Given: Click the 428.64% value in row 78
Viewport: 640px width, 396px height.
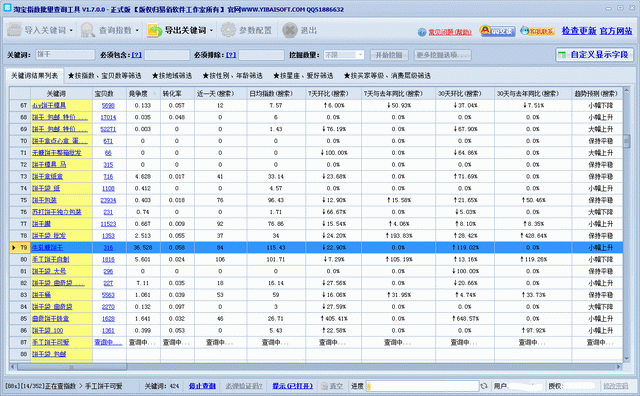Looking at the screenshot, I should [533, 236].
